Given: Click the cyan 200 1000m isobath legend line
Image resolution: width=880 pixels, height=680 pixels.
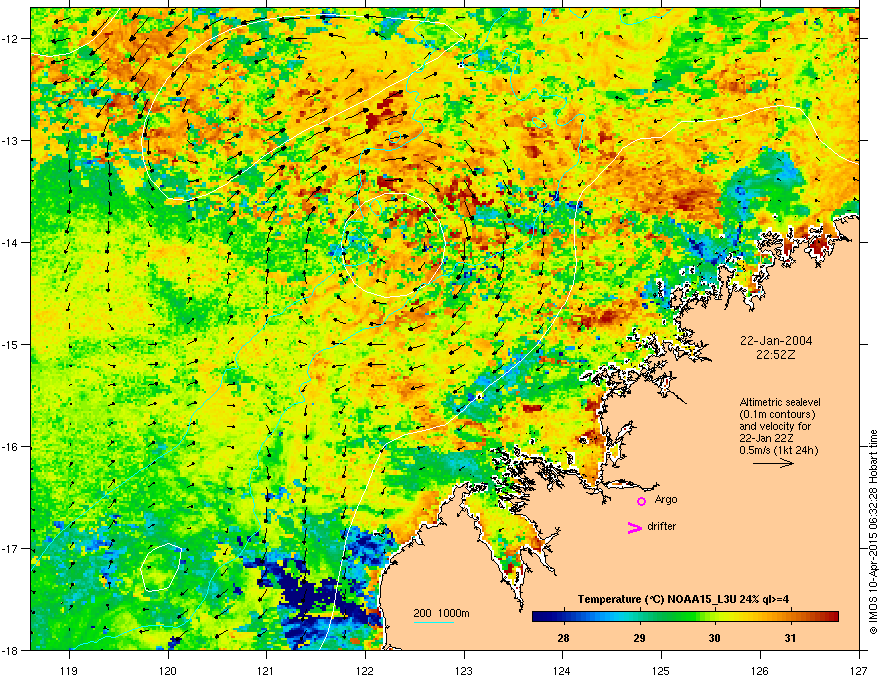Looking at the screenshot, I should tap(434, 622).
